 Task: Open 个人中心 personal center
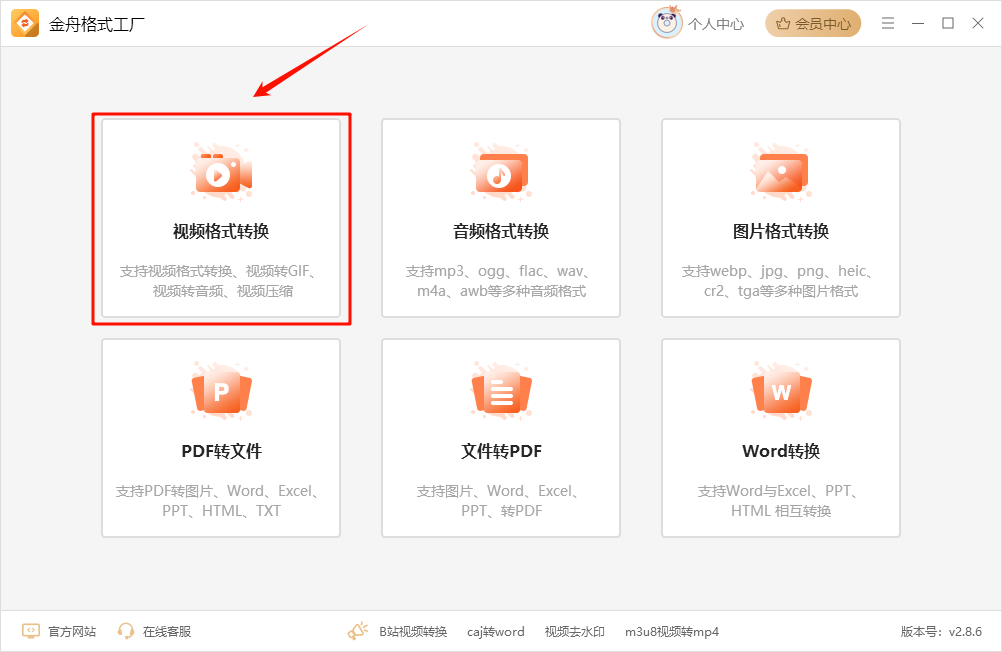click(x=716, y=24)
